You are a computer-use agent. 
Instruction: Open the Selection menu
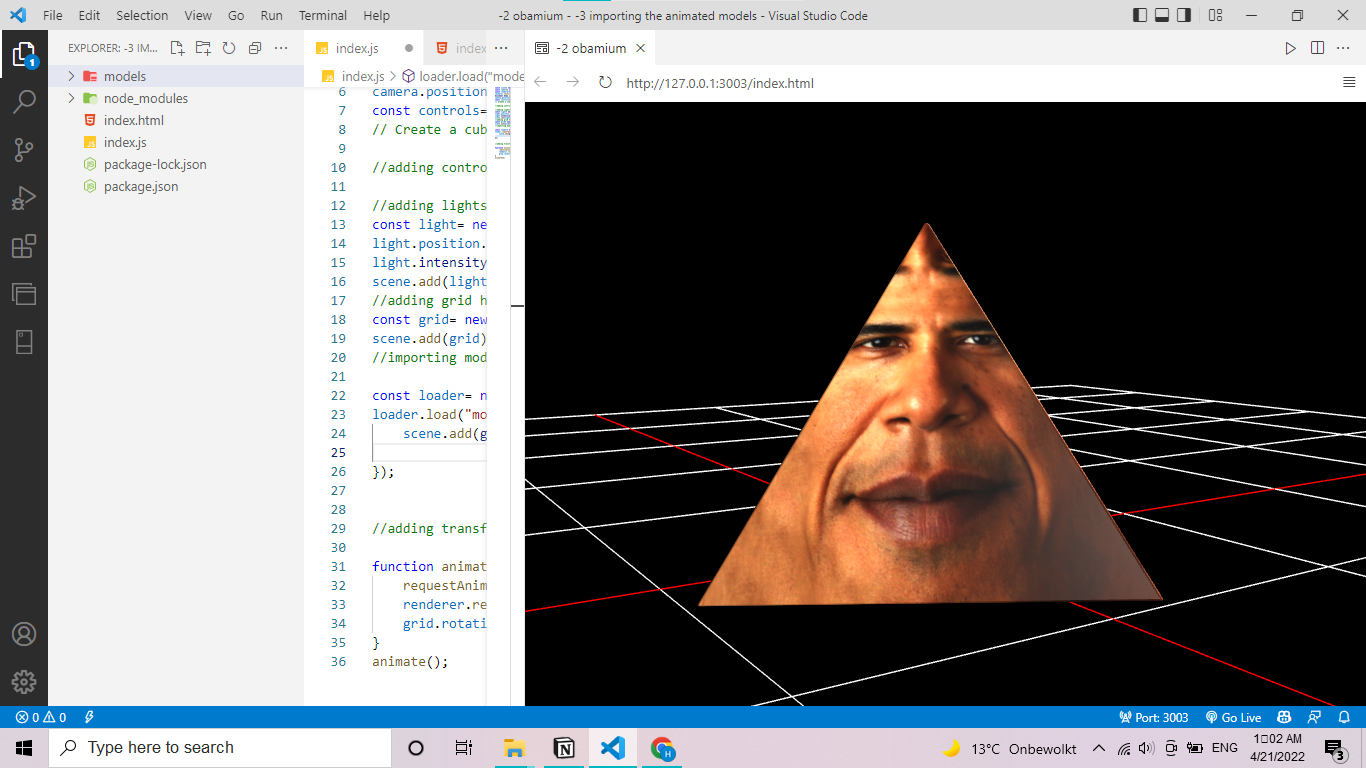142,15
